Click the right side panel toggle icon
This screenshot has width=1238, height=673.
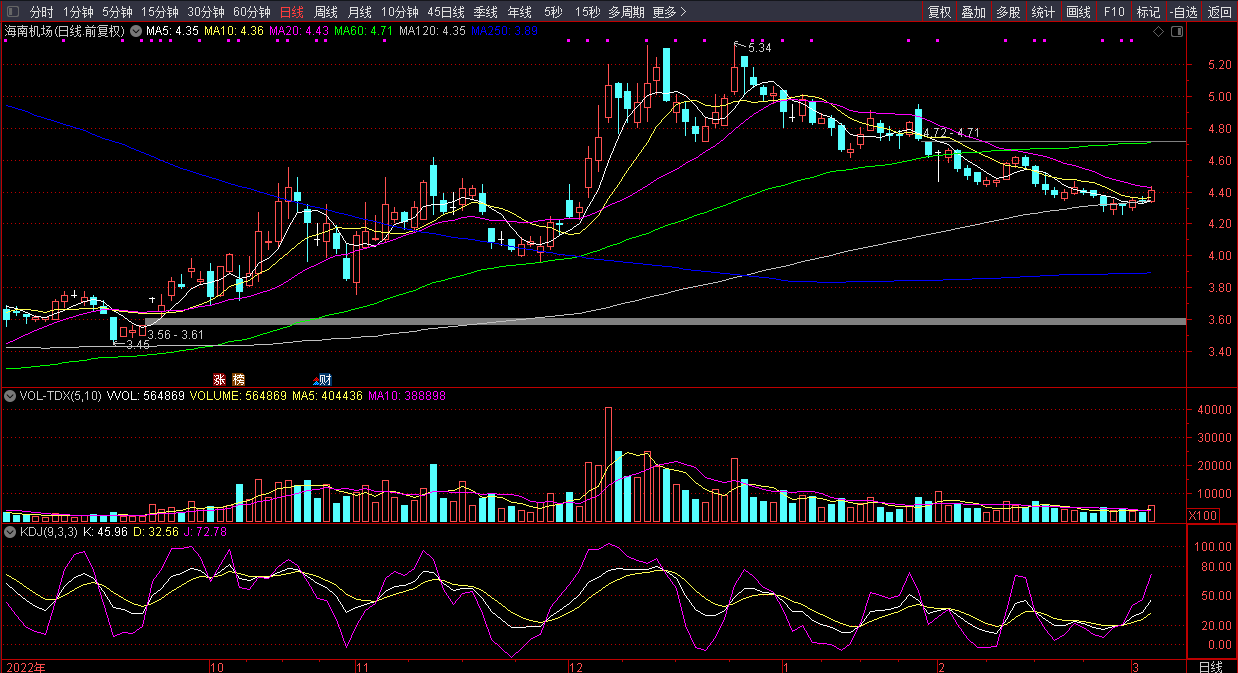click(x=1175, y=32)
